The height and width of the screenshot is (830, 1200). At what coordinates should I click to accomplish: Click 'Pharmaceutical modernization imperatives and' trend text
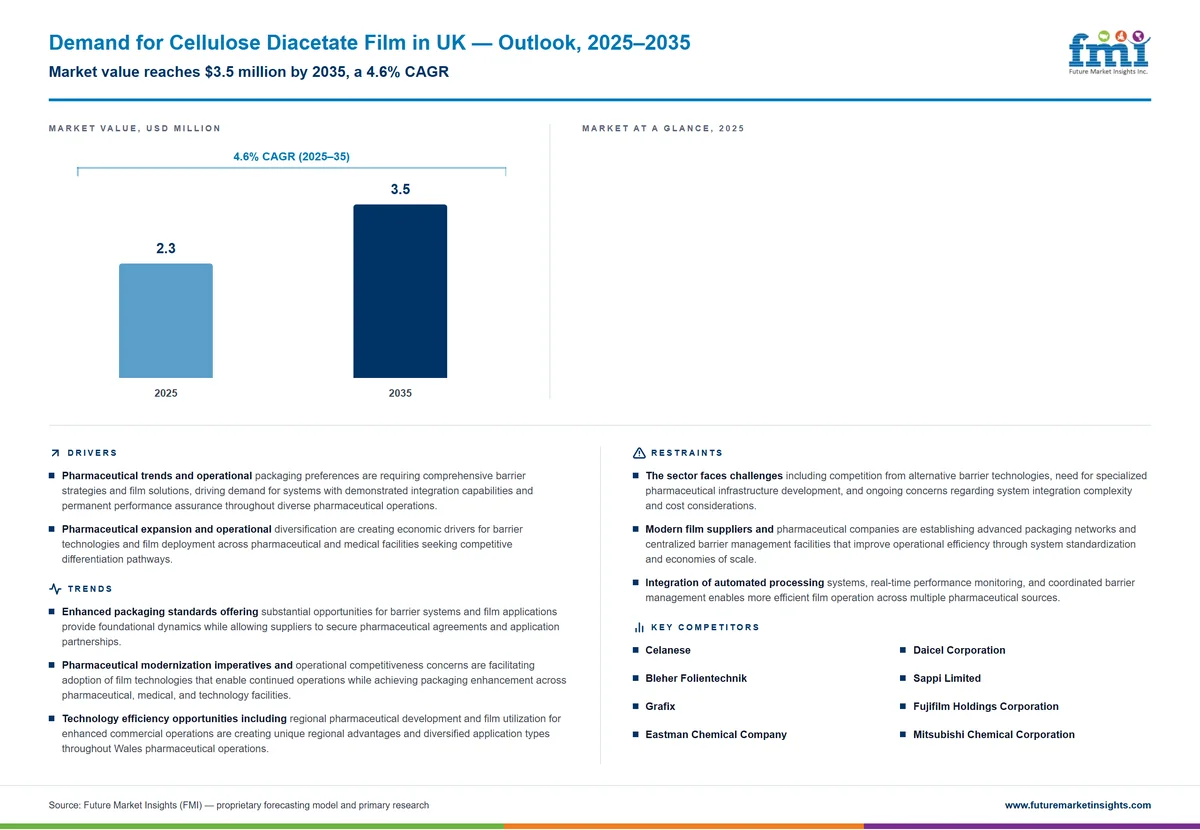[177, 664]
